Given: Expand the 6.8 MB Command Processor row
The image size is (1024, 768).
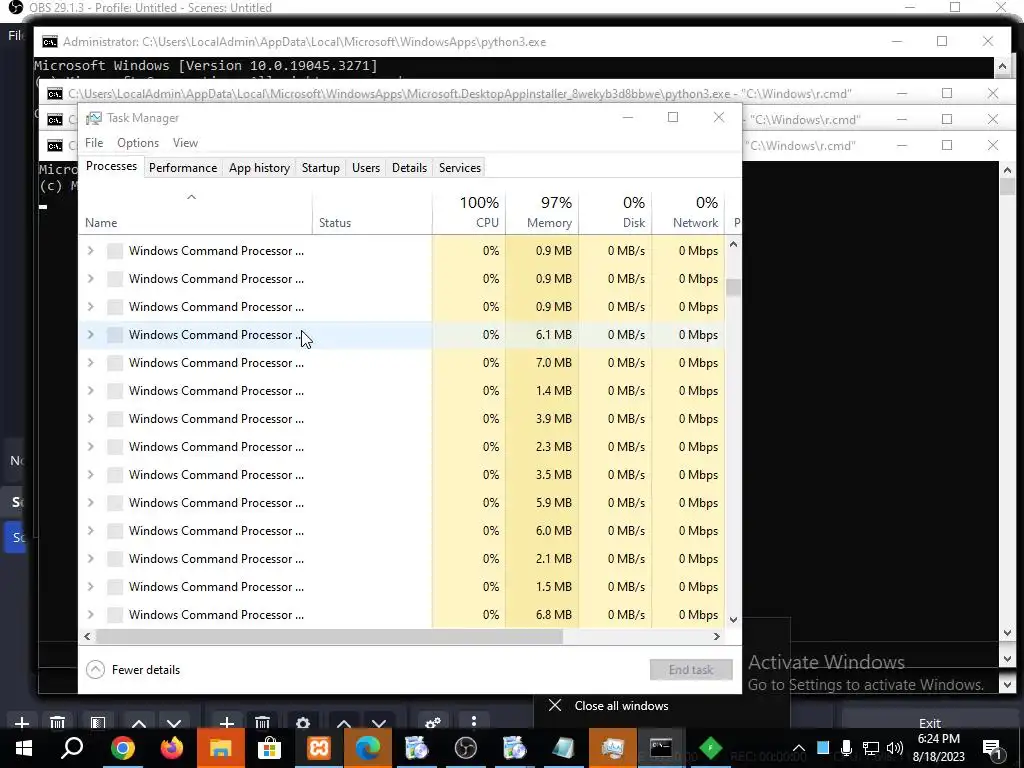Looking at the screenshot, I should 91,615.
